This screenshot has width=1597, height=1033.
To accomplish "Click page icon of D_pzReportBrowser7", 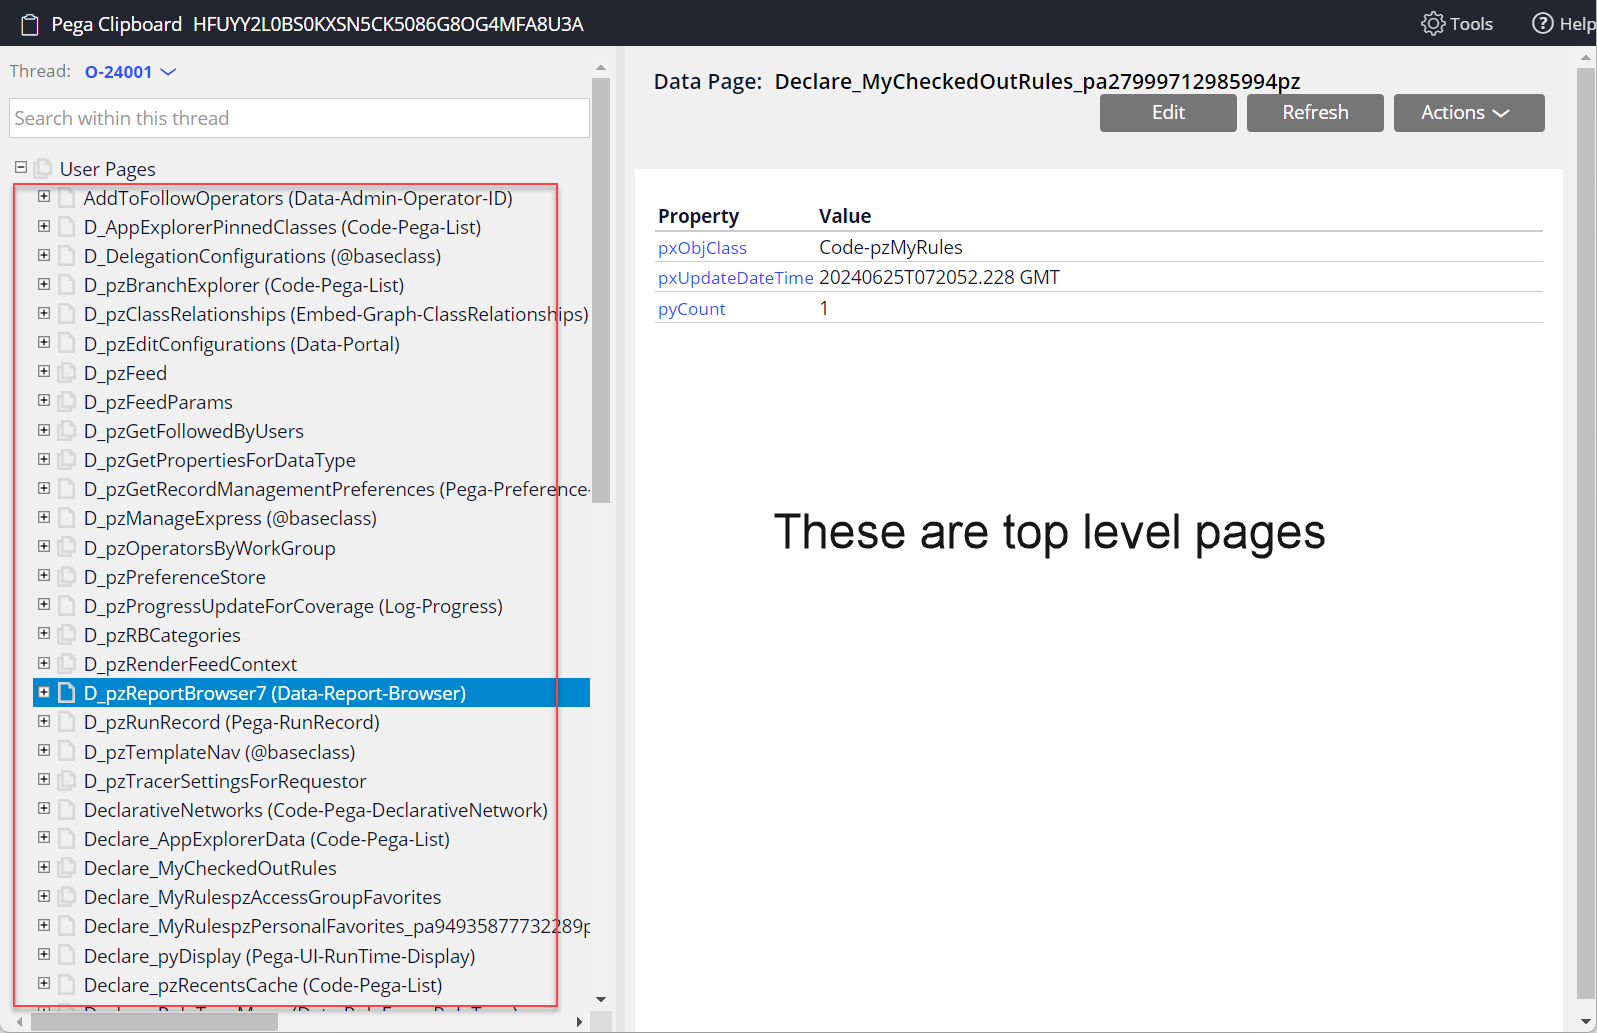I will point(67,693).
